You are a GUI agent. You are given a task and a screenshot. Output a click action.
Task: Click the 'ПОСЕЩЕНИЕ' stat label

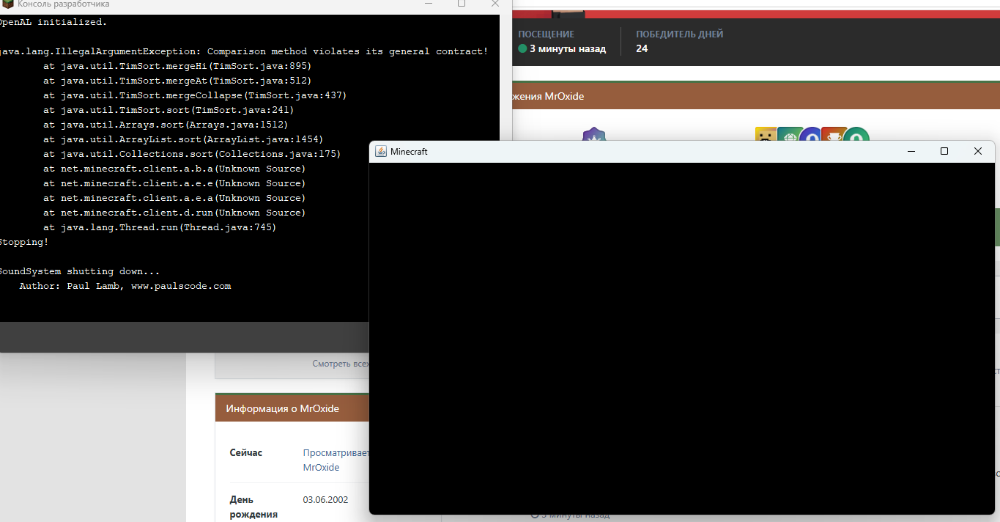(x=546, y=34)
